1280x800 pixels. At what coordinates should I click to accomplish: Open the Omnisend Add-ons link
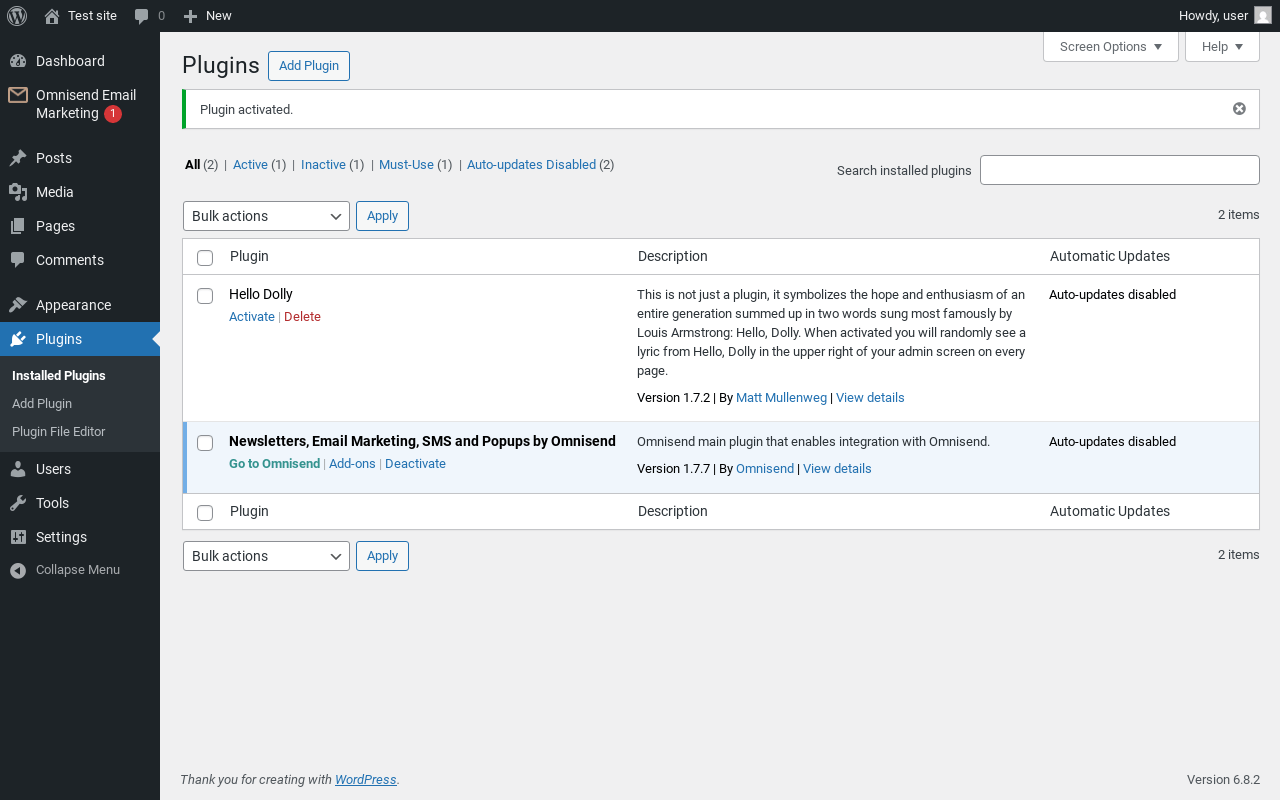click(x=352, y=464)
